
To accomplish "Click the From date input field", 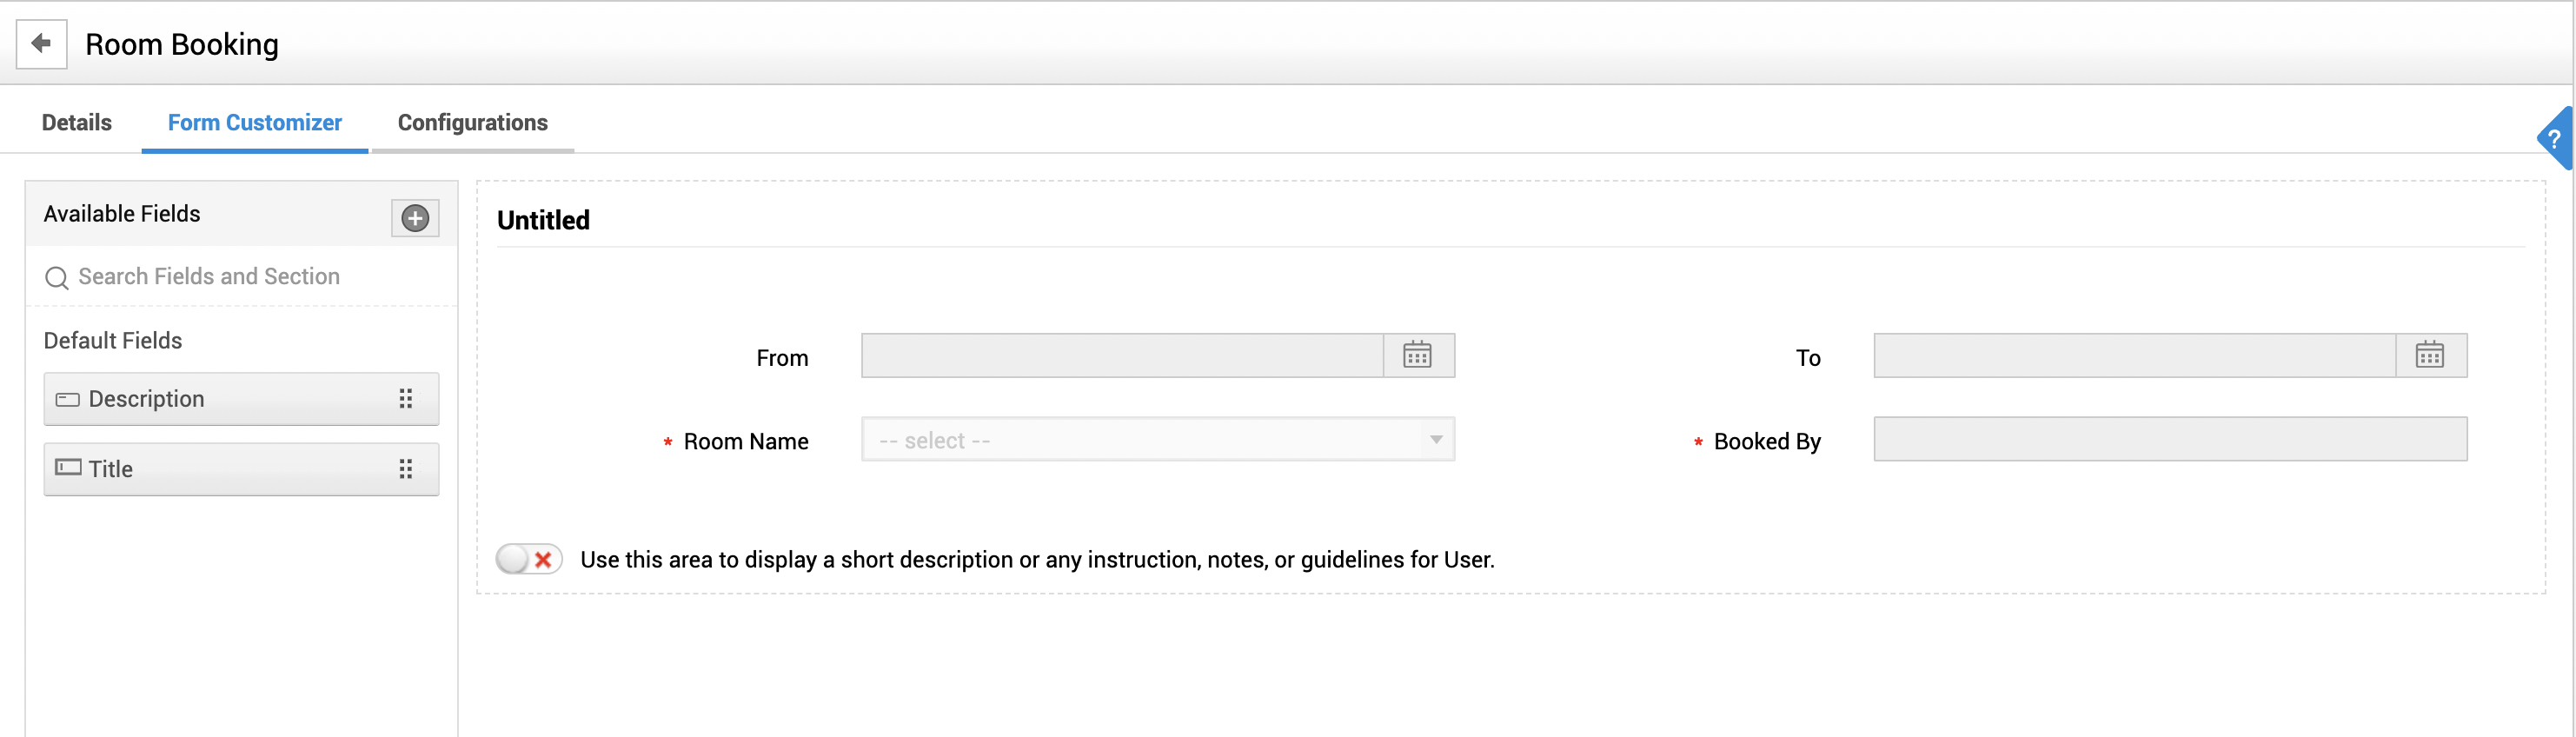I will coord(1121,356).
